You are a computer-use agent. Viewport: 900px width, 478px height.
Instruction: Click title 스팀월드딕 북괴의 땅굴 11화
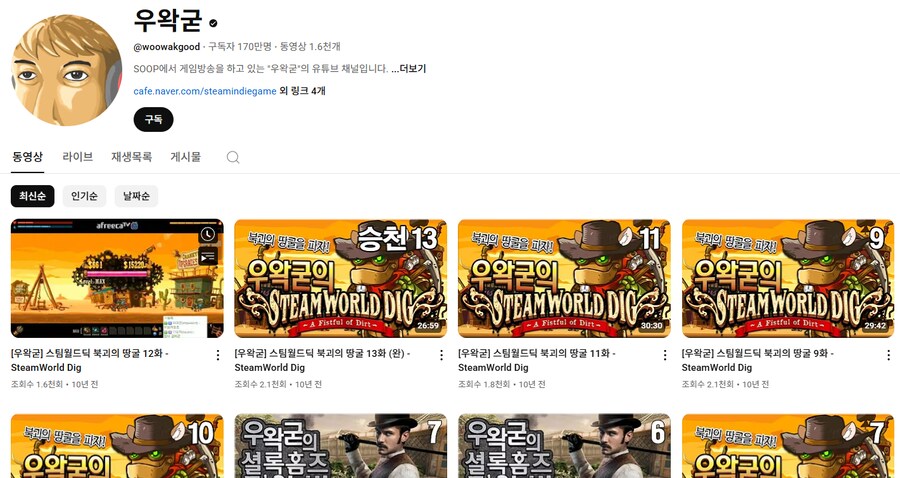tap(537, 360)
